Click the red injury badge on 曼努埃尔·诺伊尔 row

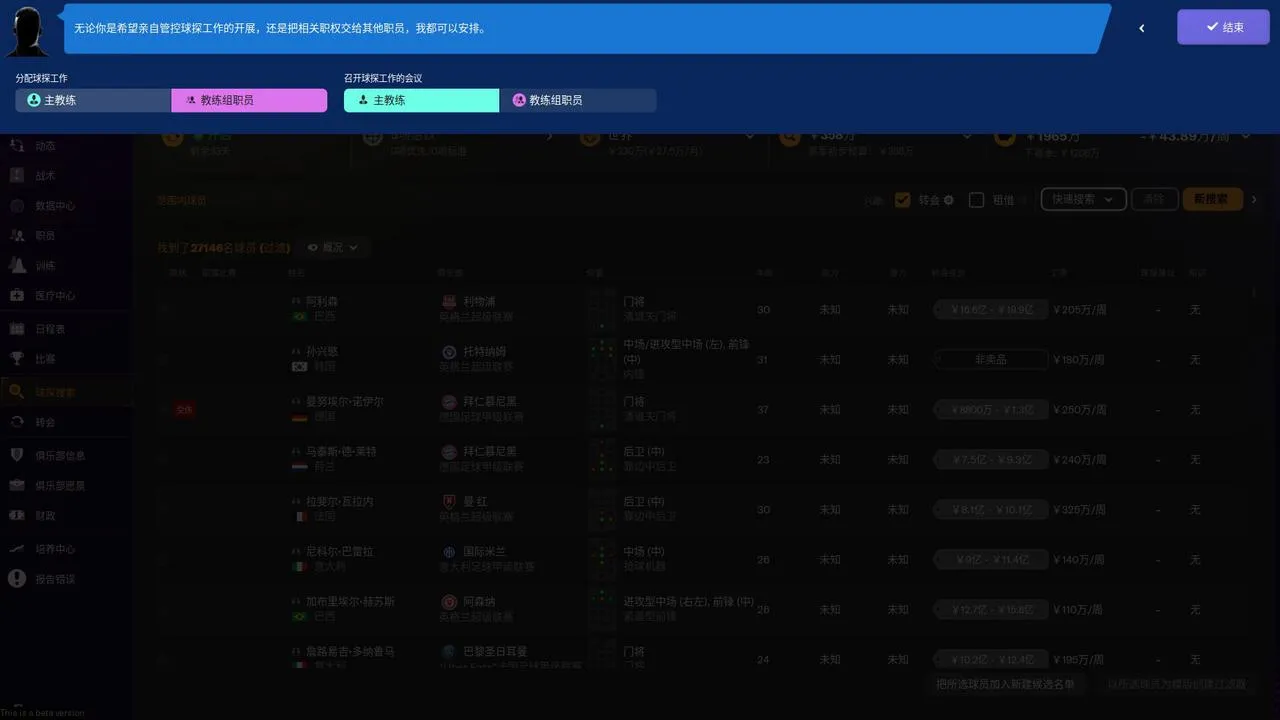coord(183,409)
